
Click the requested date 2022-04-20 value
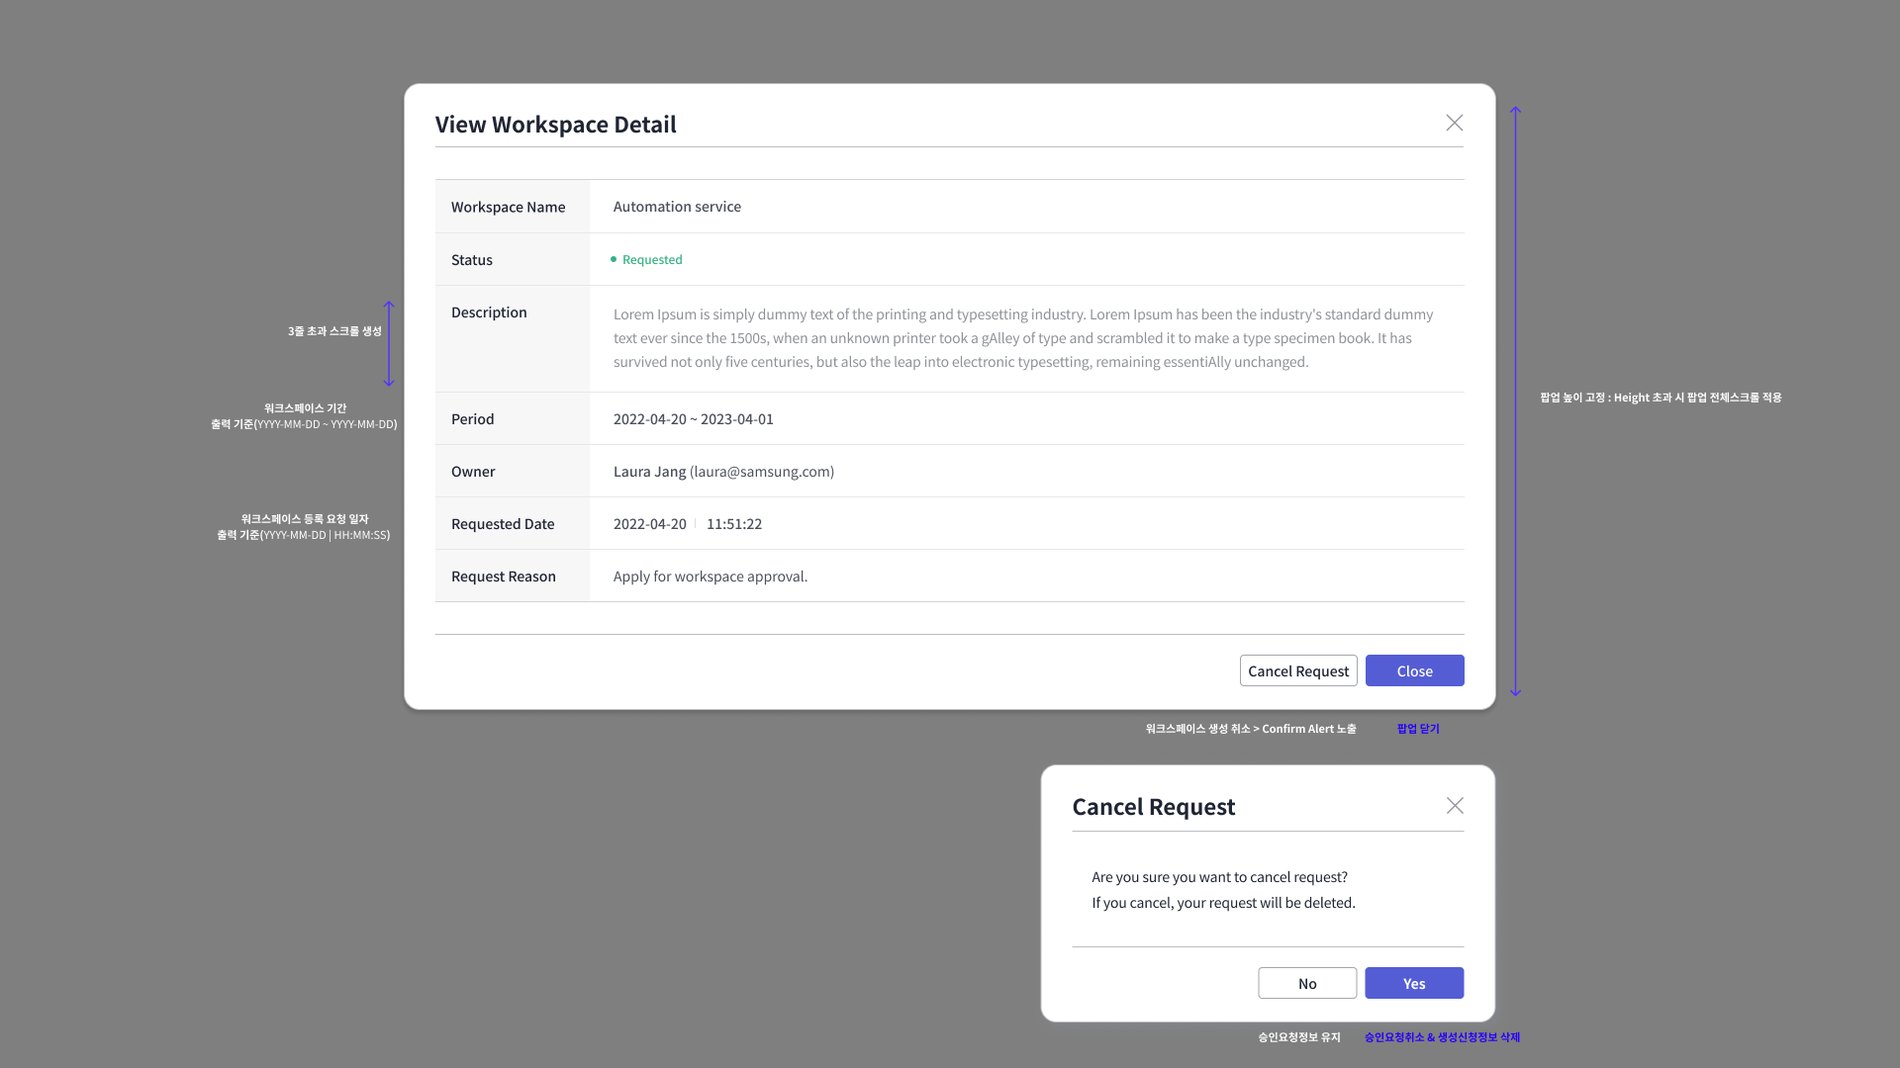coord(649,524)
